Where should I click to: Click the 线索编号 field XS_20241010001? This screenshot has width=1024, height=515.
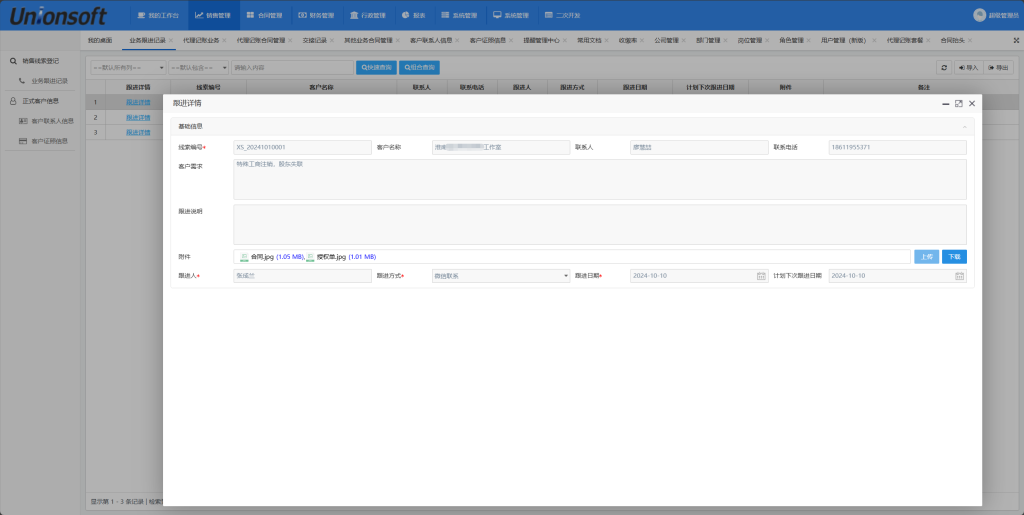pos(302,148)
